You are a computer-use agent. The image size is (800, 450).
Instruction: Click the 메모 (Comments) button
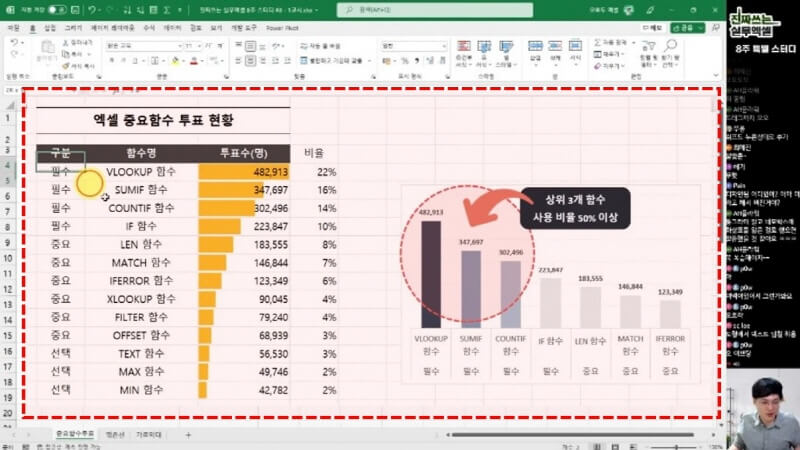[x=652, y=28]
